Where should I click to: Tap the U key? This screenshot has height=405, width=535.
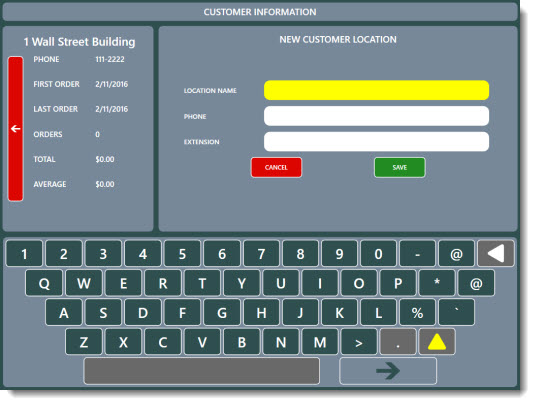click(281, 283)
